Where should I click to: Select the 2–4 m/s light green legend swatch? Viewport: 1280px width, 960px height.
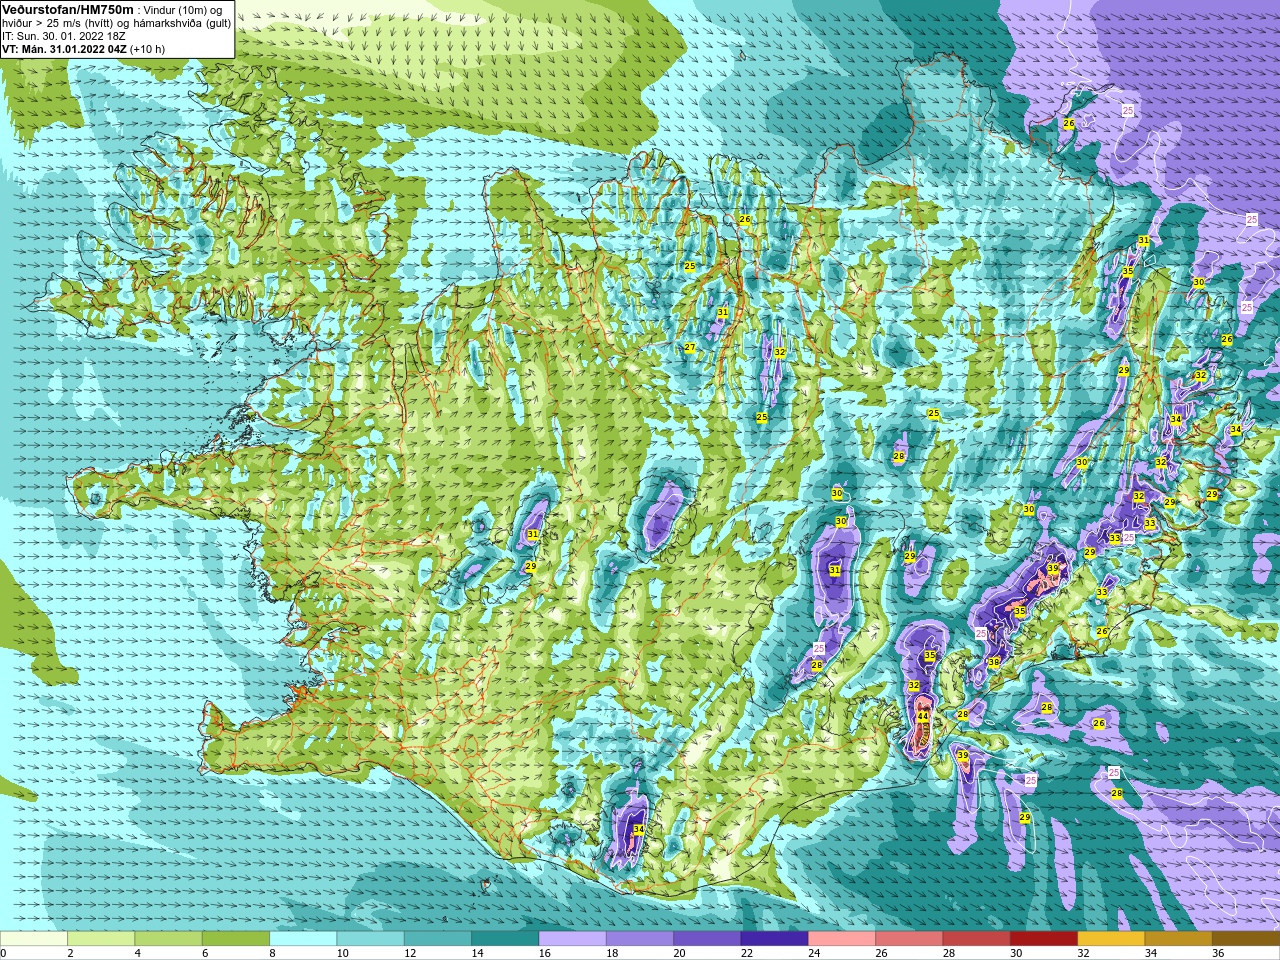click(x=101, y=939)
